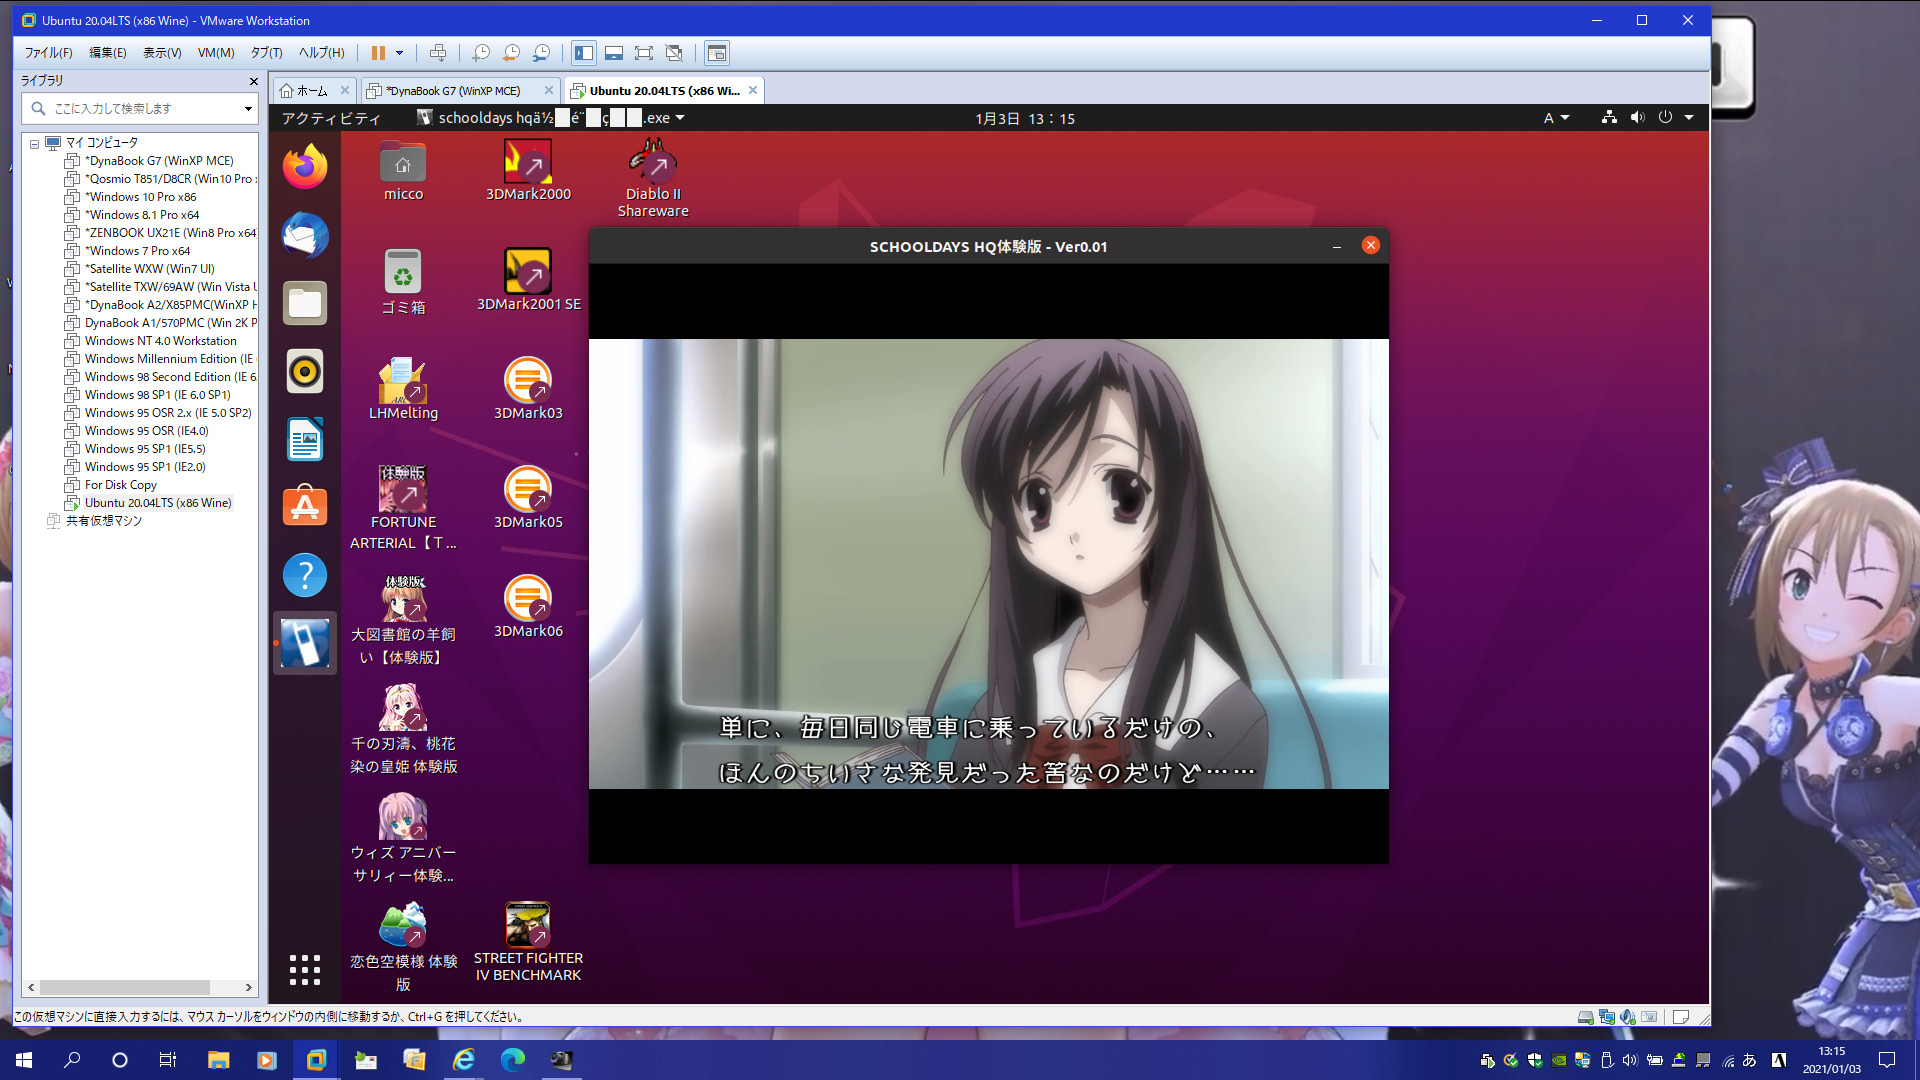Screen dimensions: 1920x1080
Task: Select the 3DMark2001 SE shortcut
Action: [528, 280]
